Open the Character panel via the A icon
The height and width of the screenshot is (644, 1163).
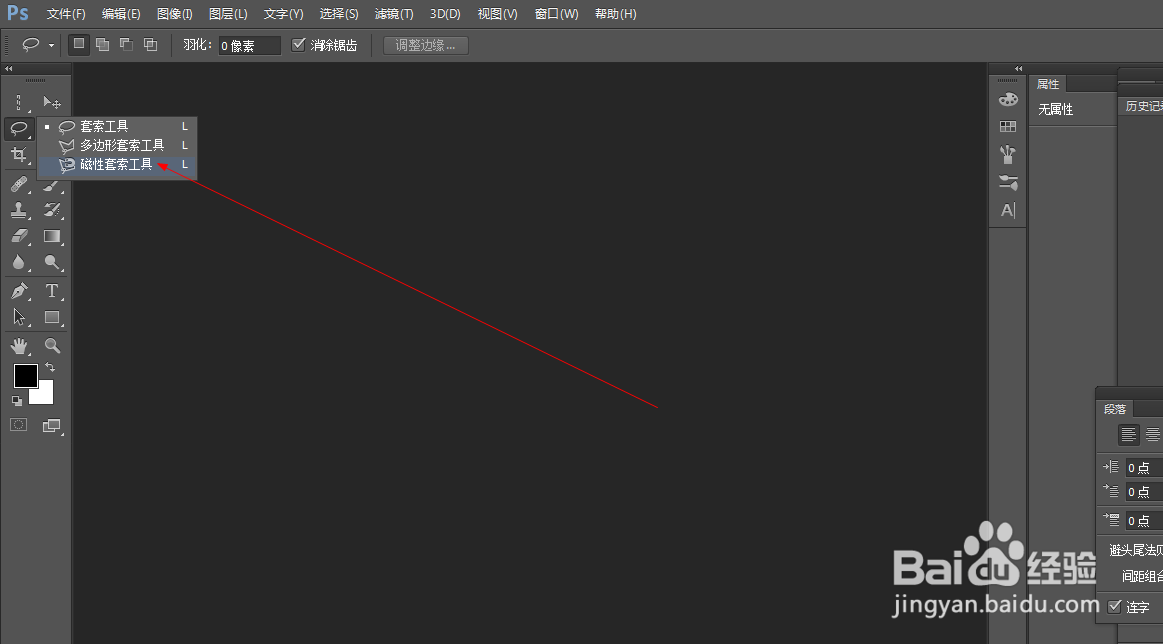(x=1008, y=210)
